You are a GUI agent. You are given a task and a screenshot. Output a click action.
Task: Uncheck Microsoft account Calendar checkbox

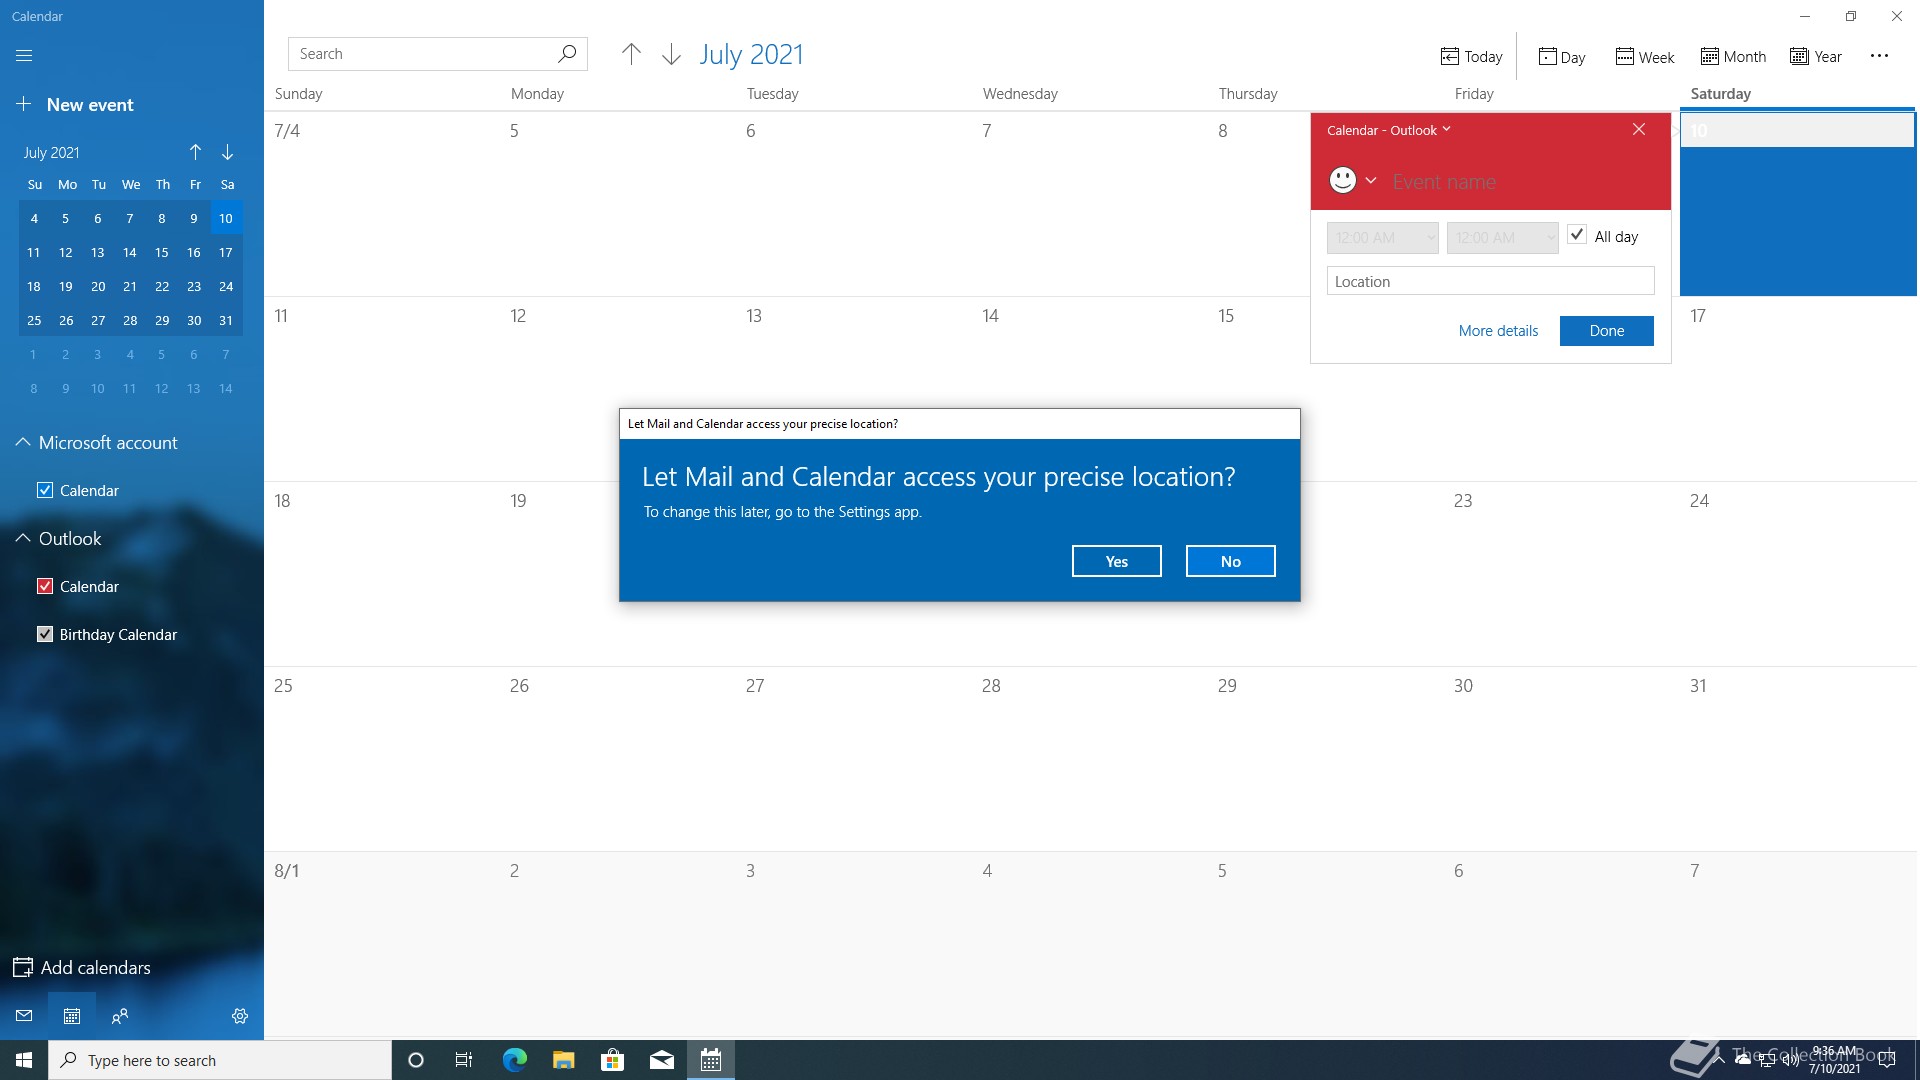coord(45,490)
